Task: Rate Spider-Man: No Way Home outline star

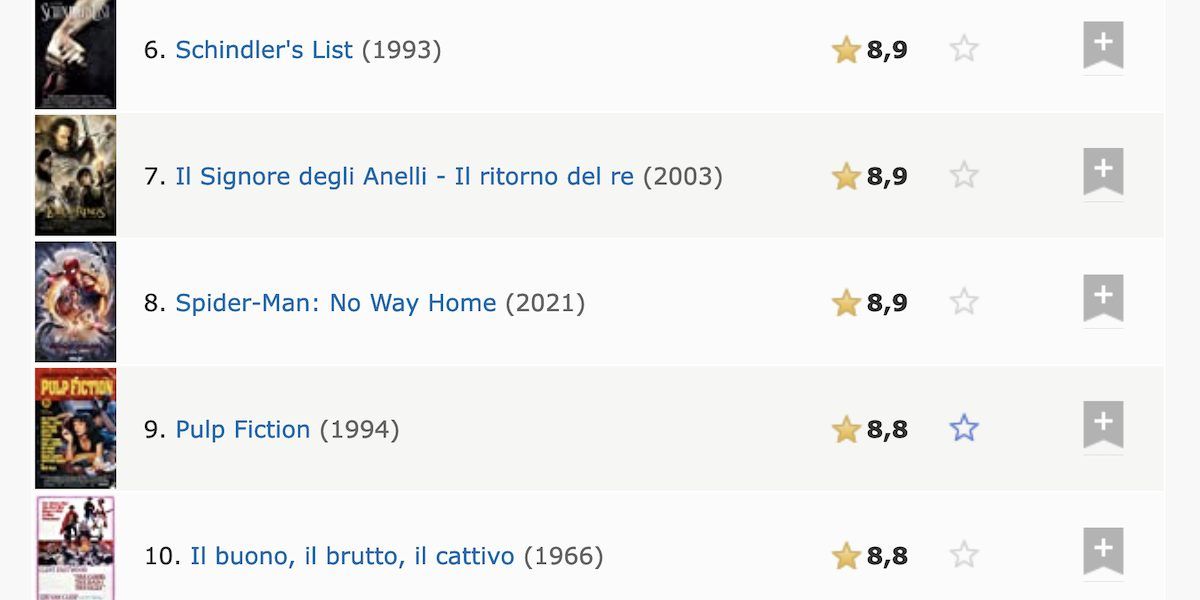Action: [964, 302]
